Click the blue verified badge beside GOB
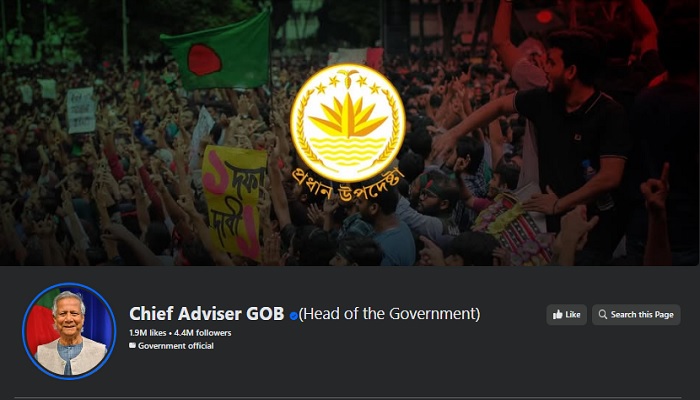The width and height of the screenshot is (700, 400). pos(293,316)
